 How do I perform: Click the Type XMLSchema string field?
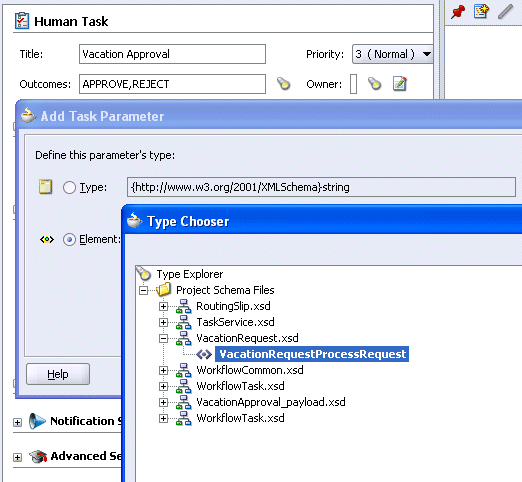(321, 187)
